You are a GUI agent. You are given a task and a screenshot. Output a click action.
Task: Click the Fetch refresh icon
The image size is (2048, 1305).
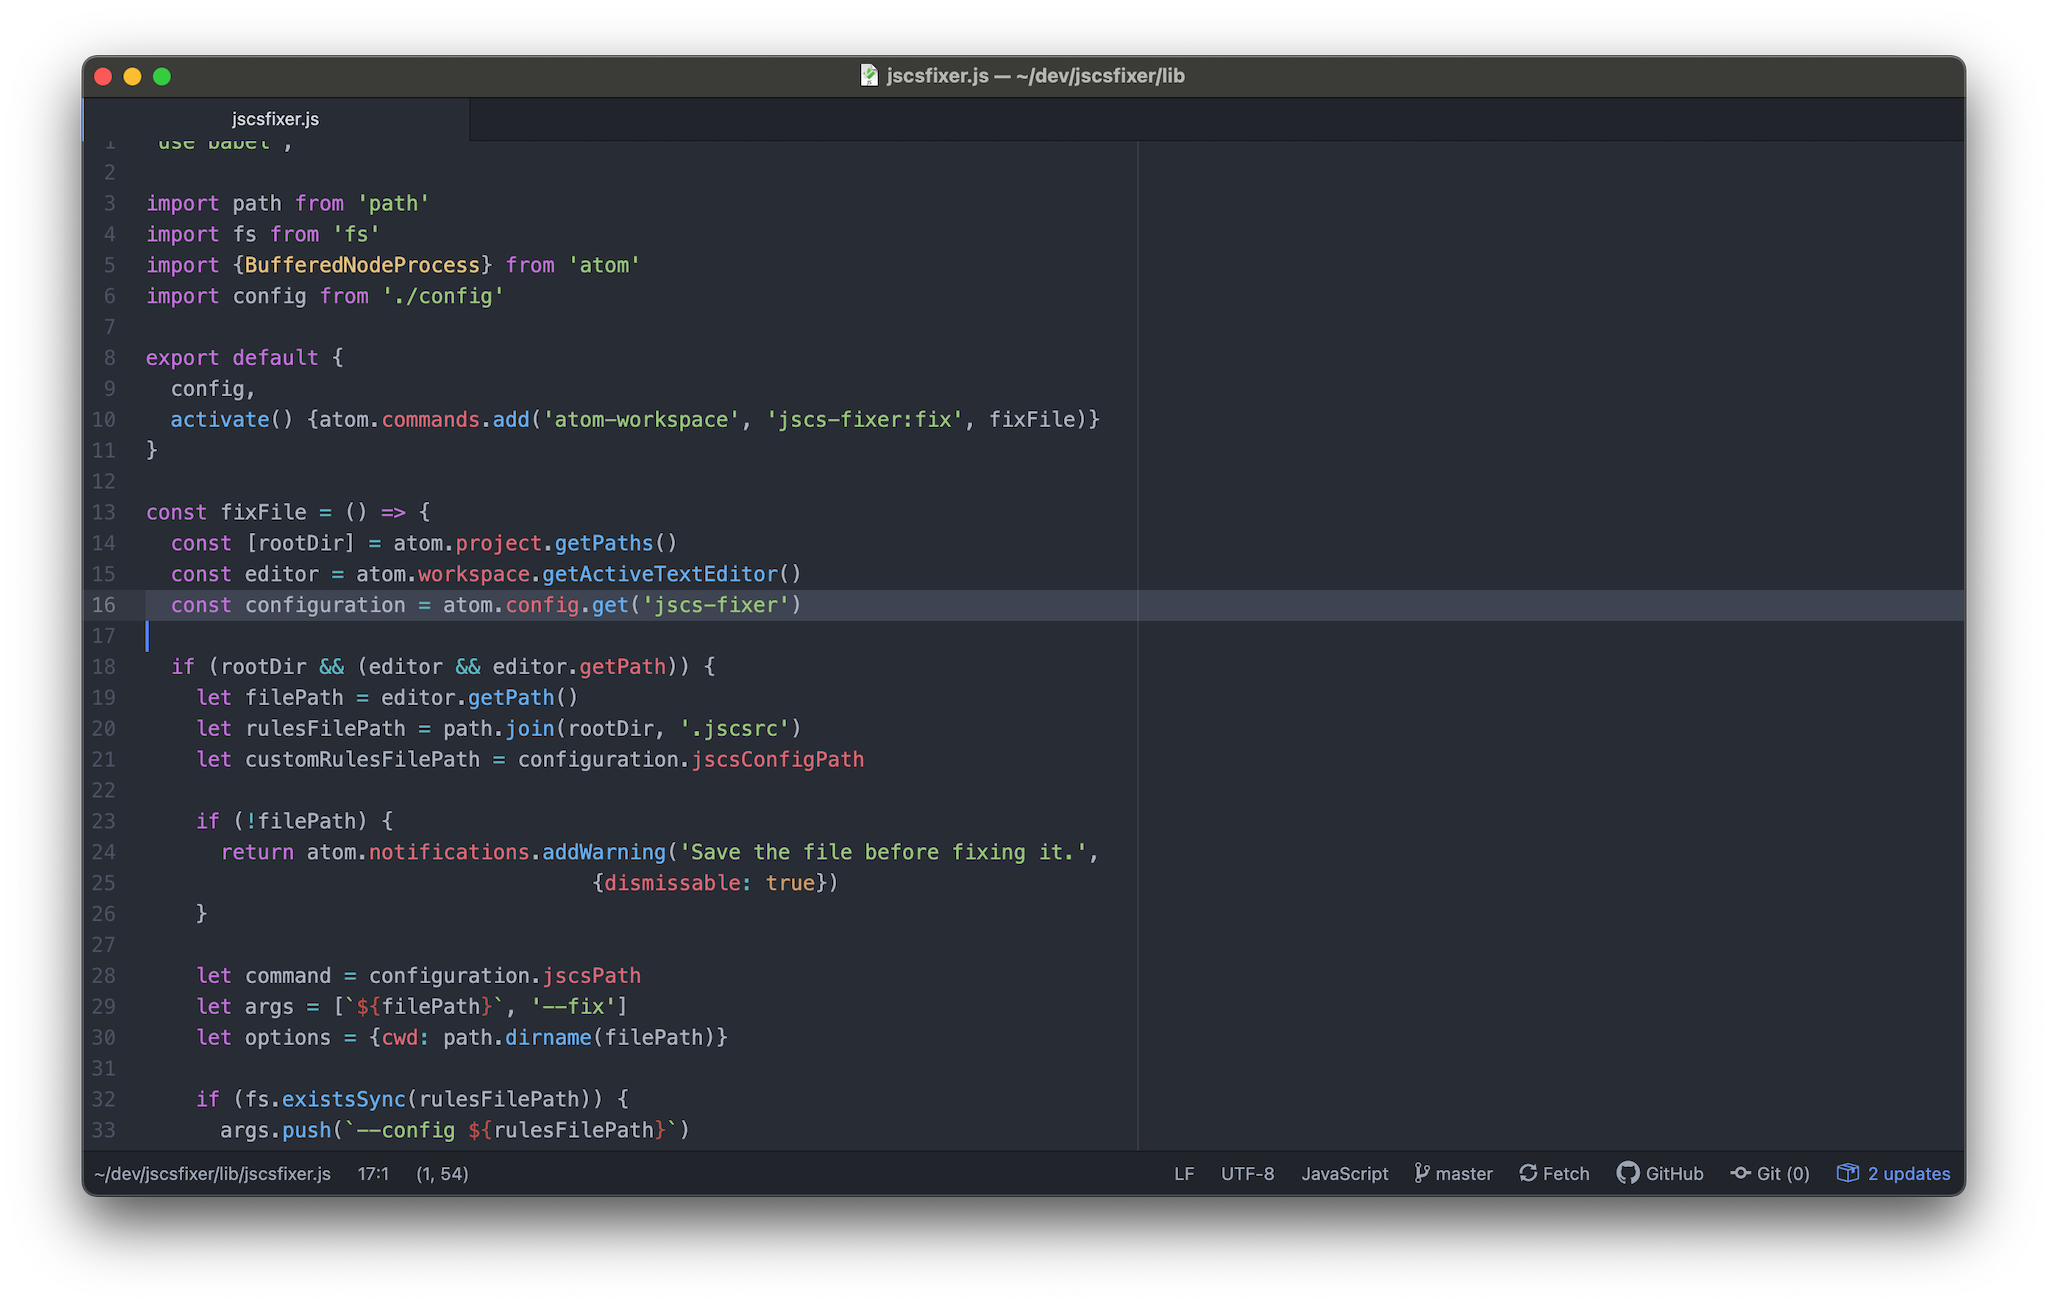[x=1527, y=1173]
